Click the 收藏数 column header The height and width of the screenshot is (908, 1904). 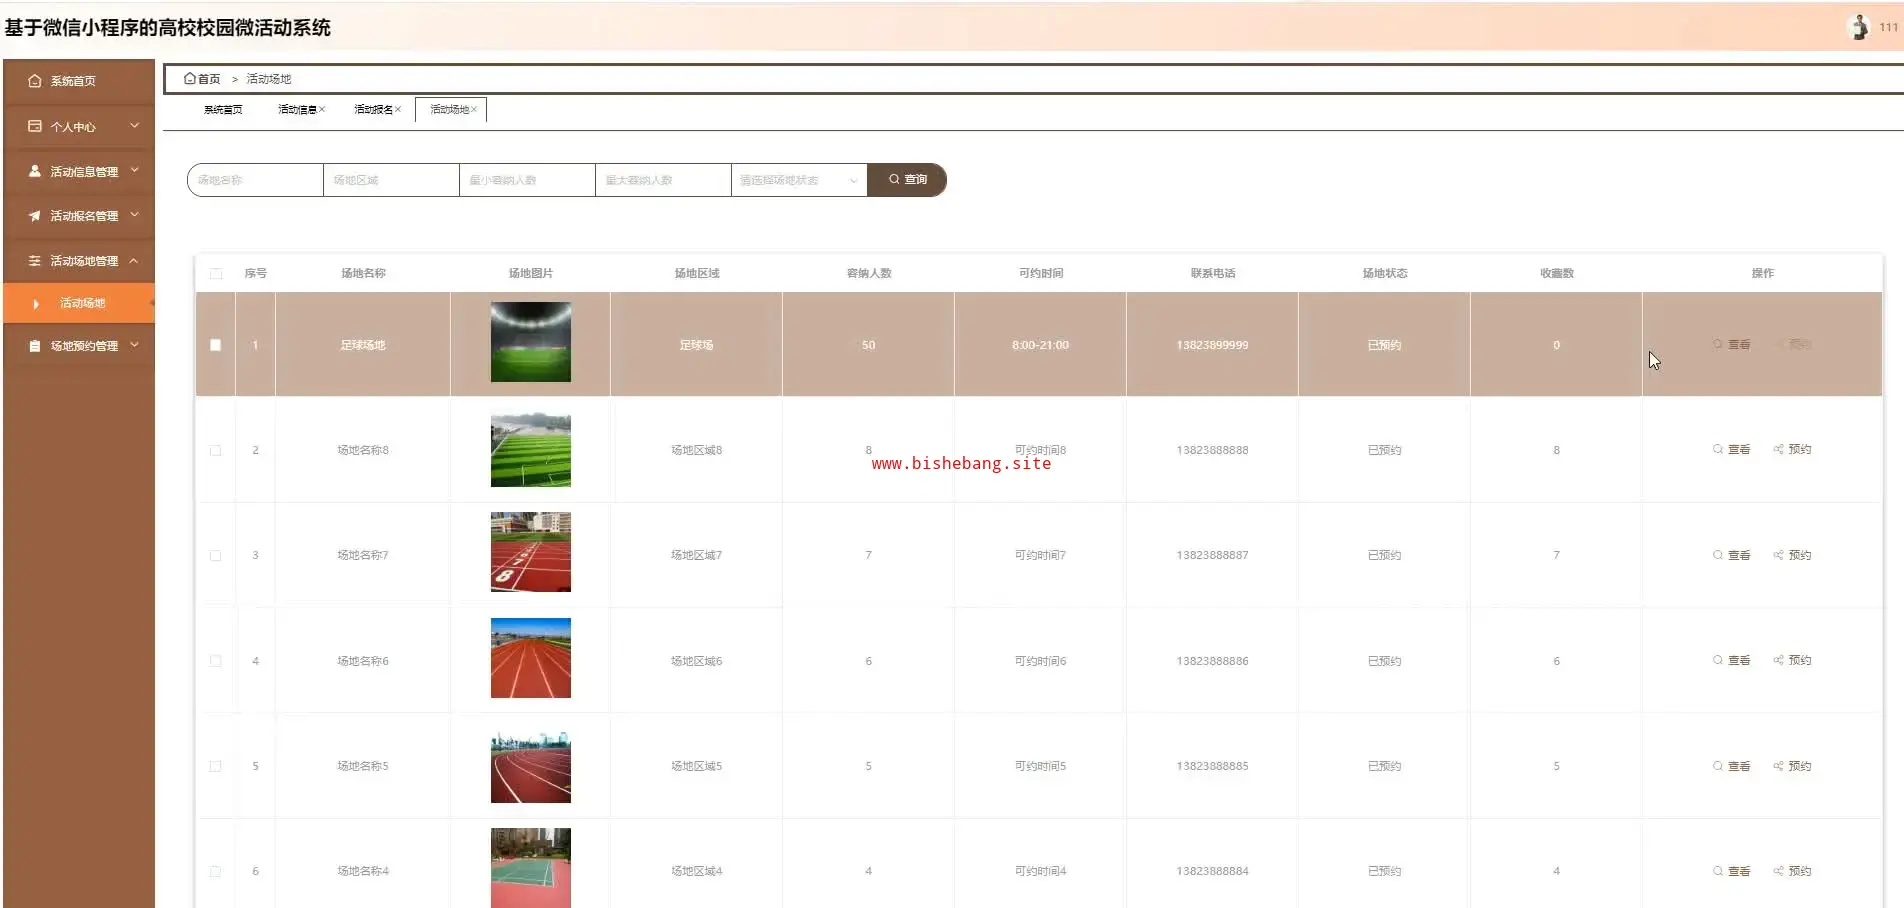[1557, 273]
